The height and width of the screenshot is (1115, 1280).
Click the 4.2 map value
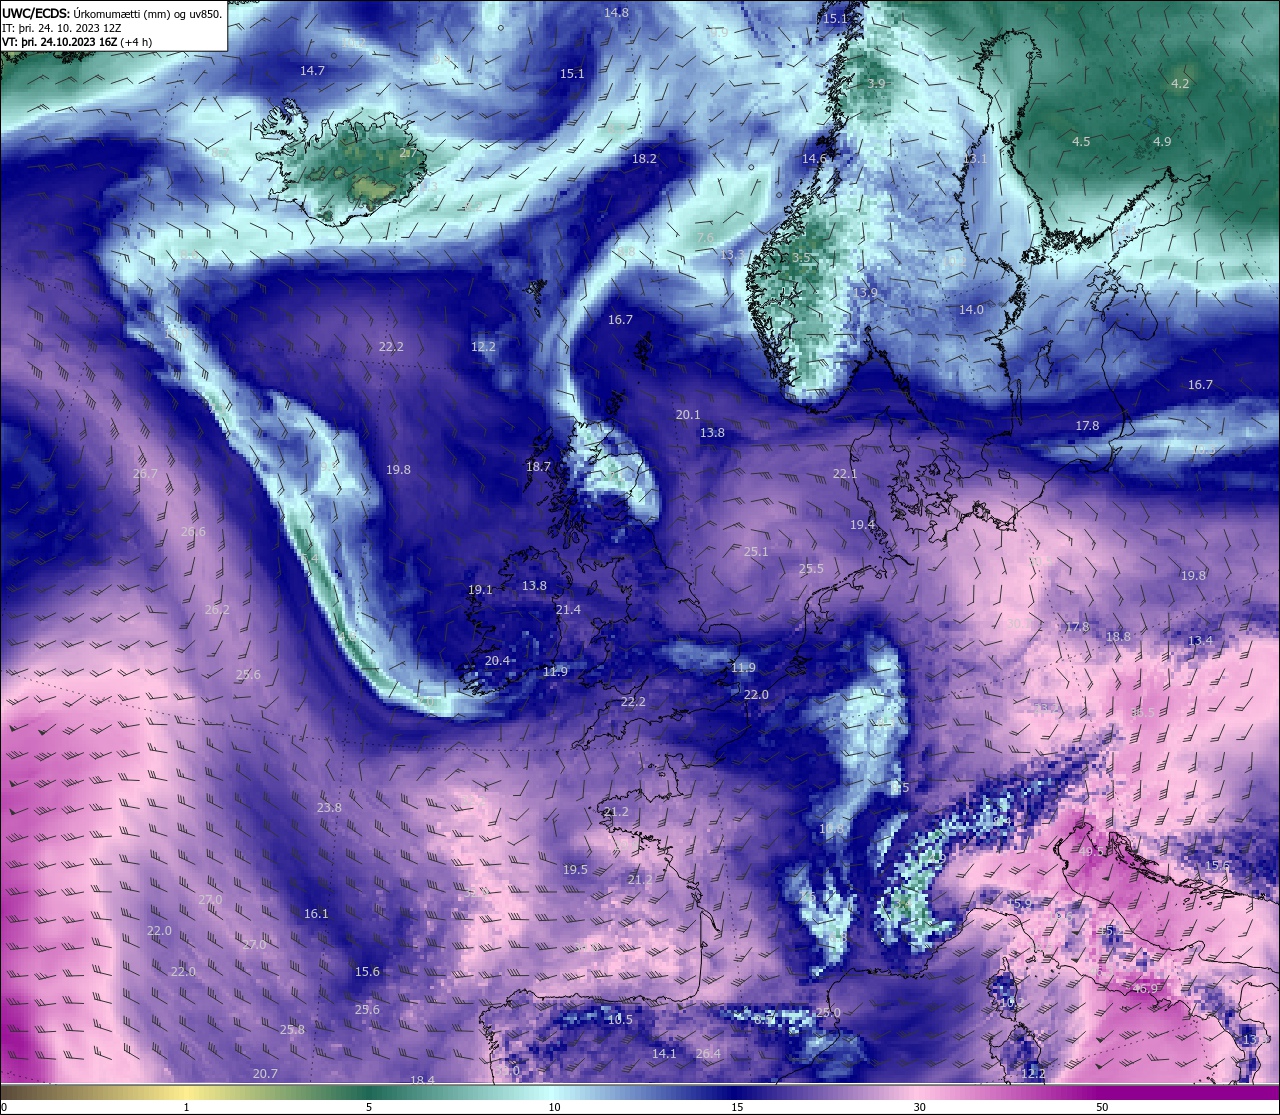coord(1180,84)
